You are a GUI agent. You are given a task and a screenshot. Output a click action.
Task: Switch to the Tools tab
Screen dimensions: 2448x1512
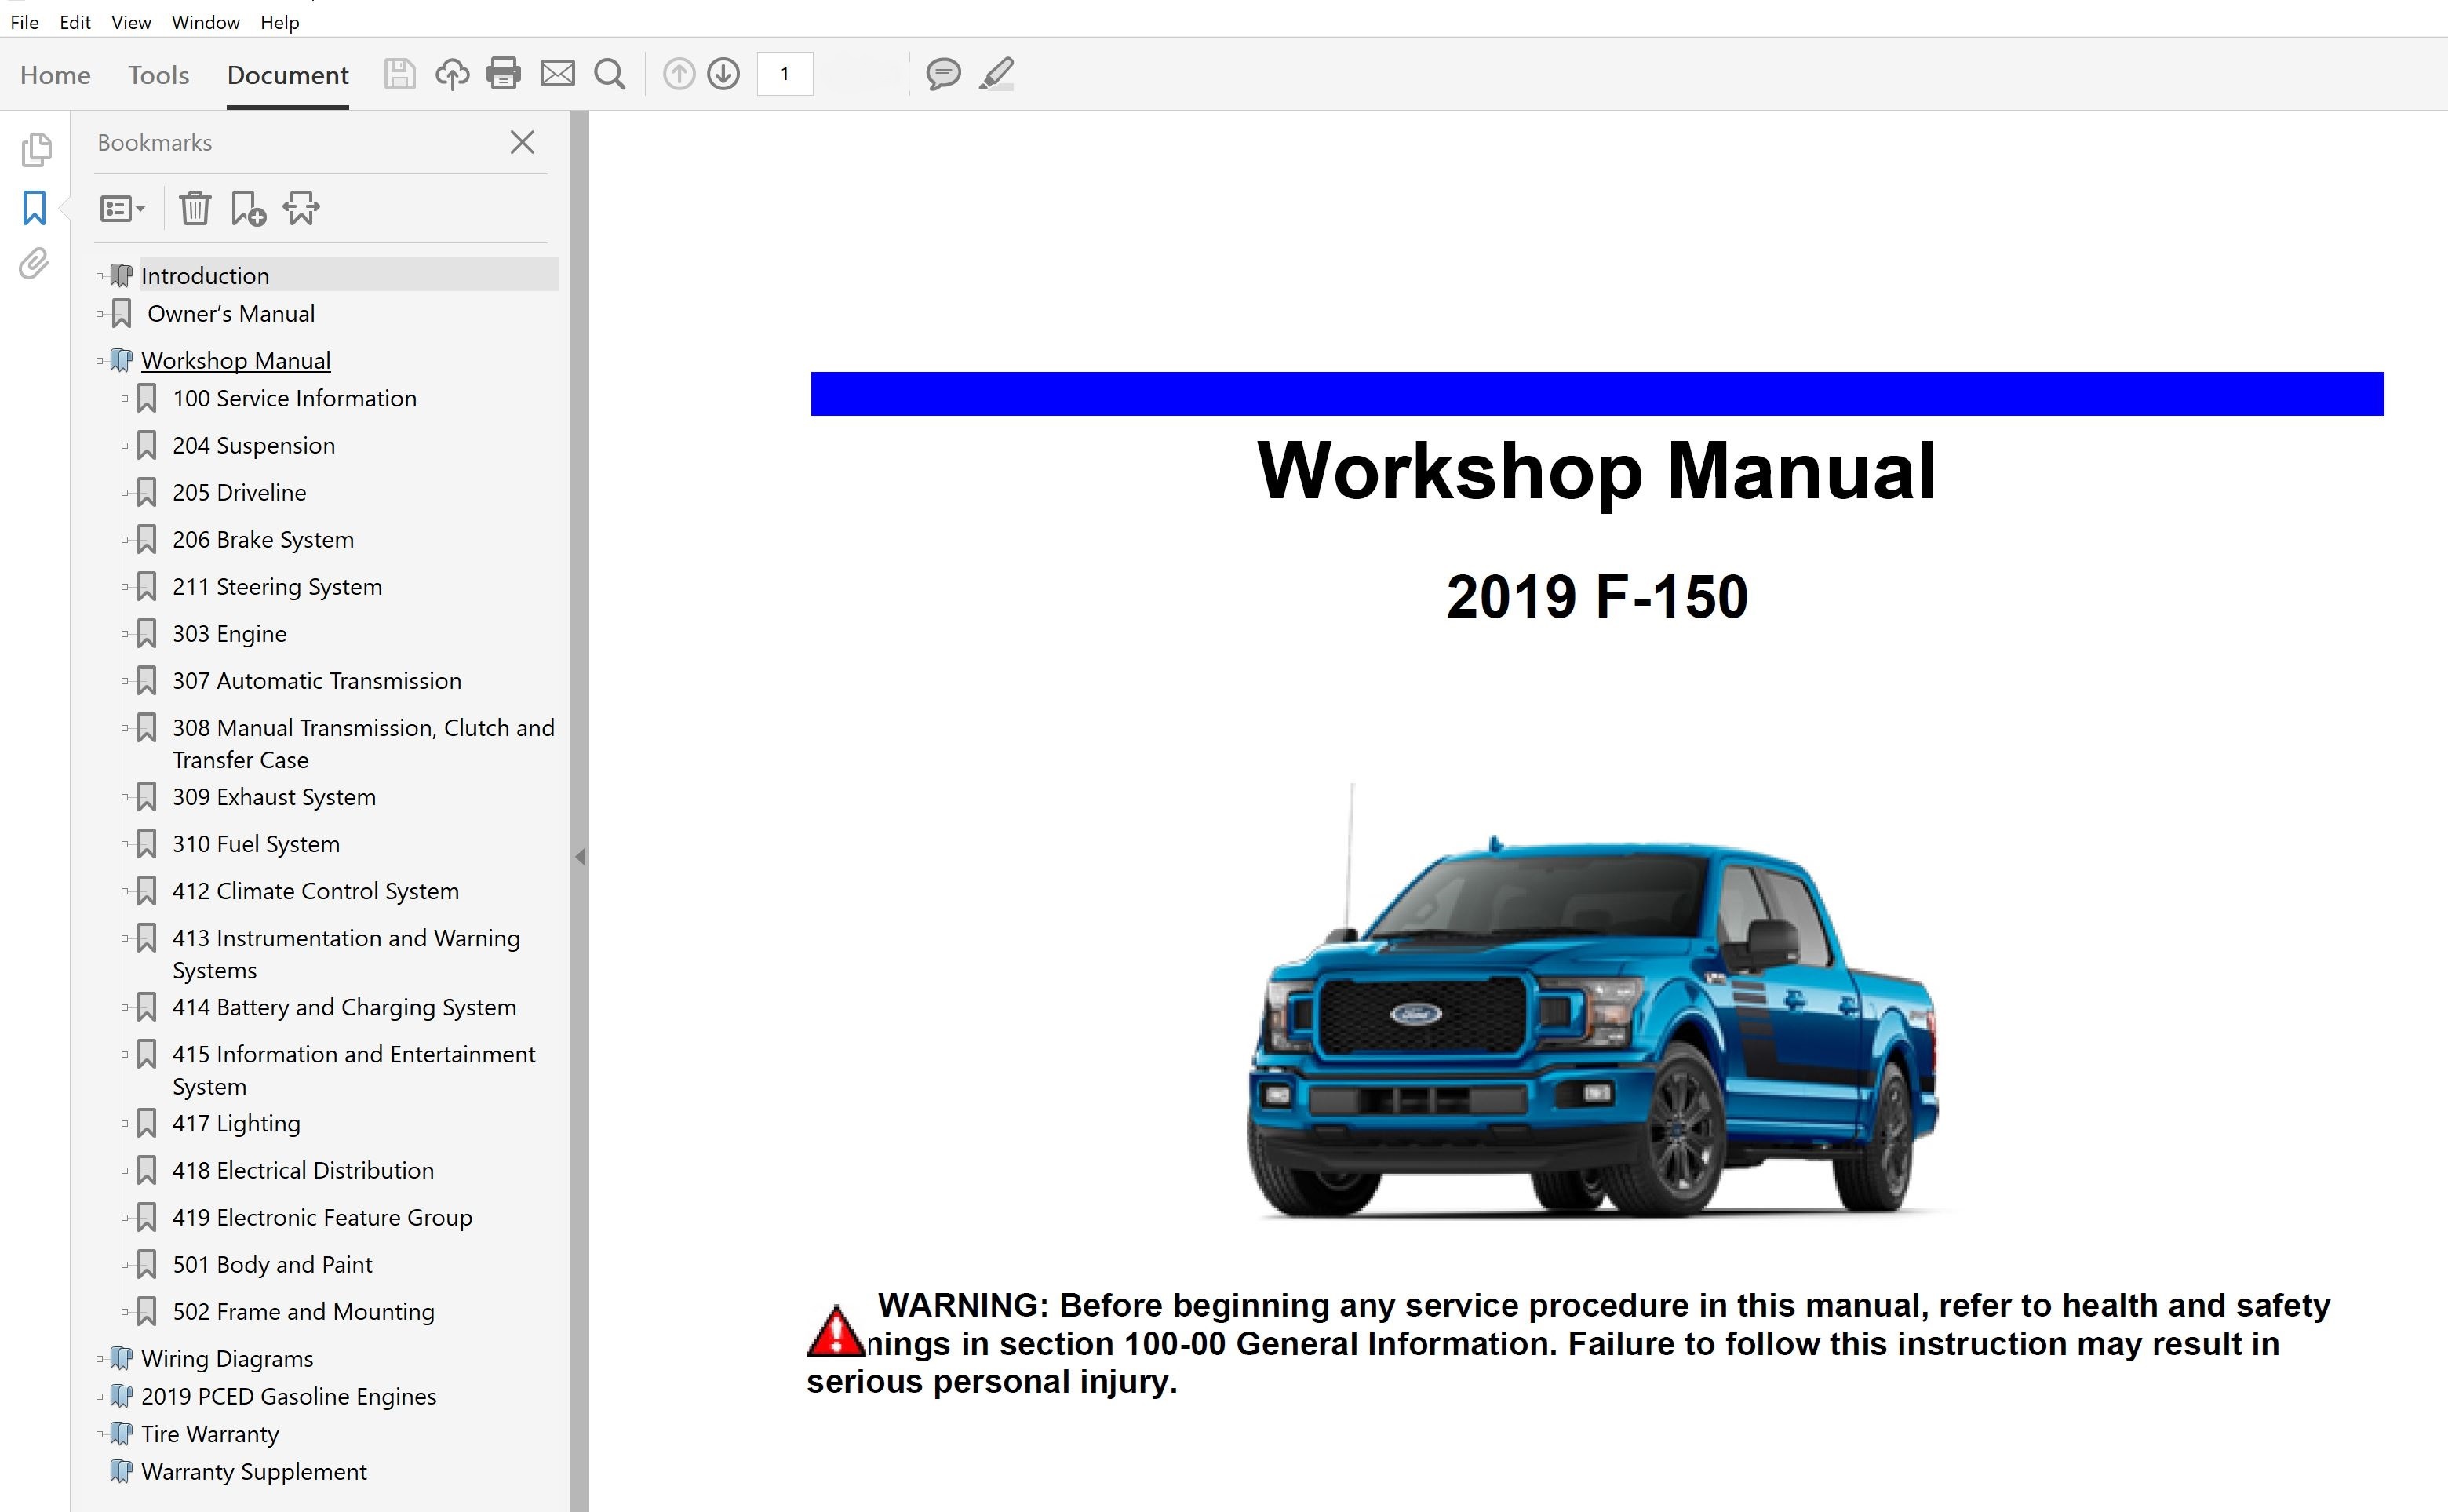click(x=158, y=75)
